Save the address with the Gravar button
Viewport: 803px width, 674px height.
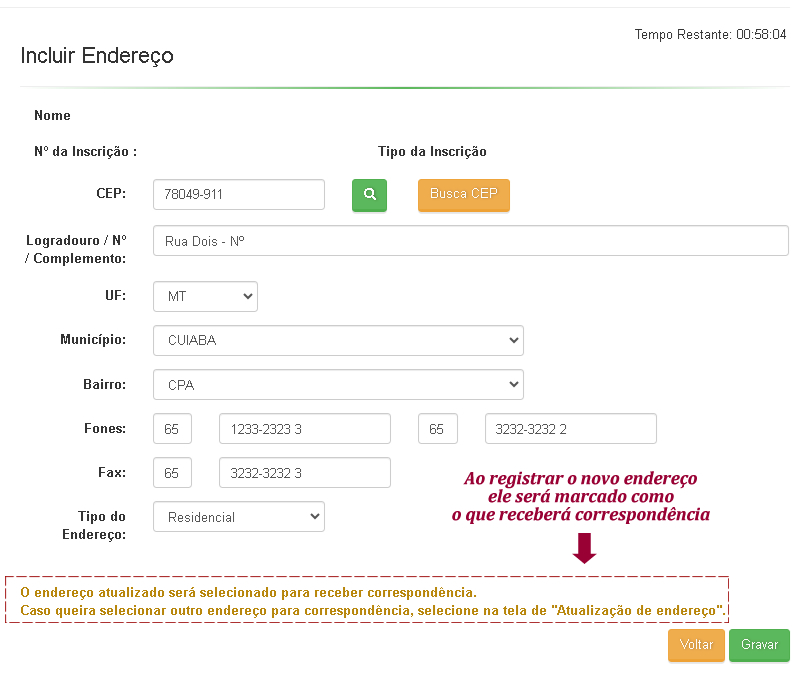pyautogui.click(x=759, y=645)
